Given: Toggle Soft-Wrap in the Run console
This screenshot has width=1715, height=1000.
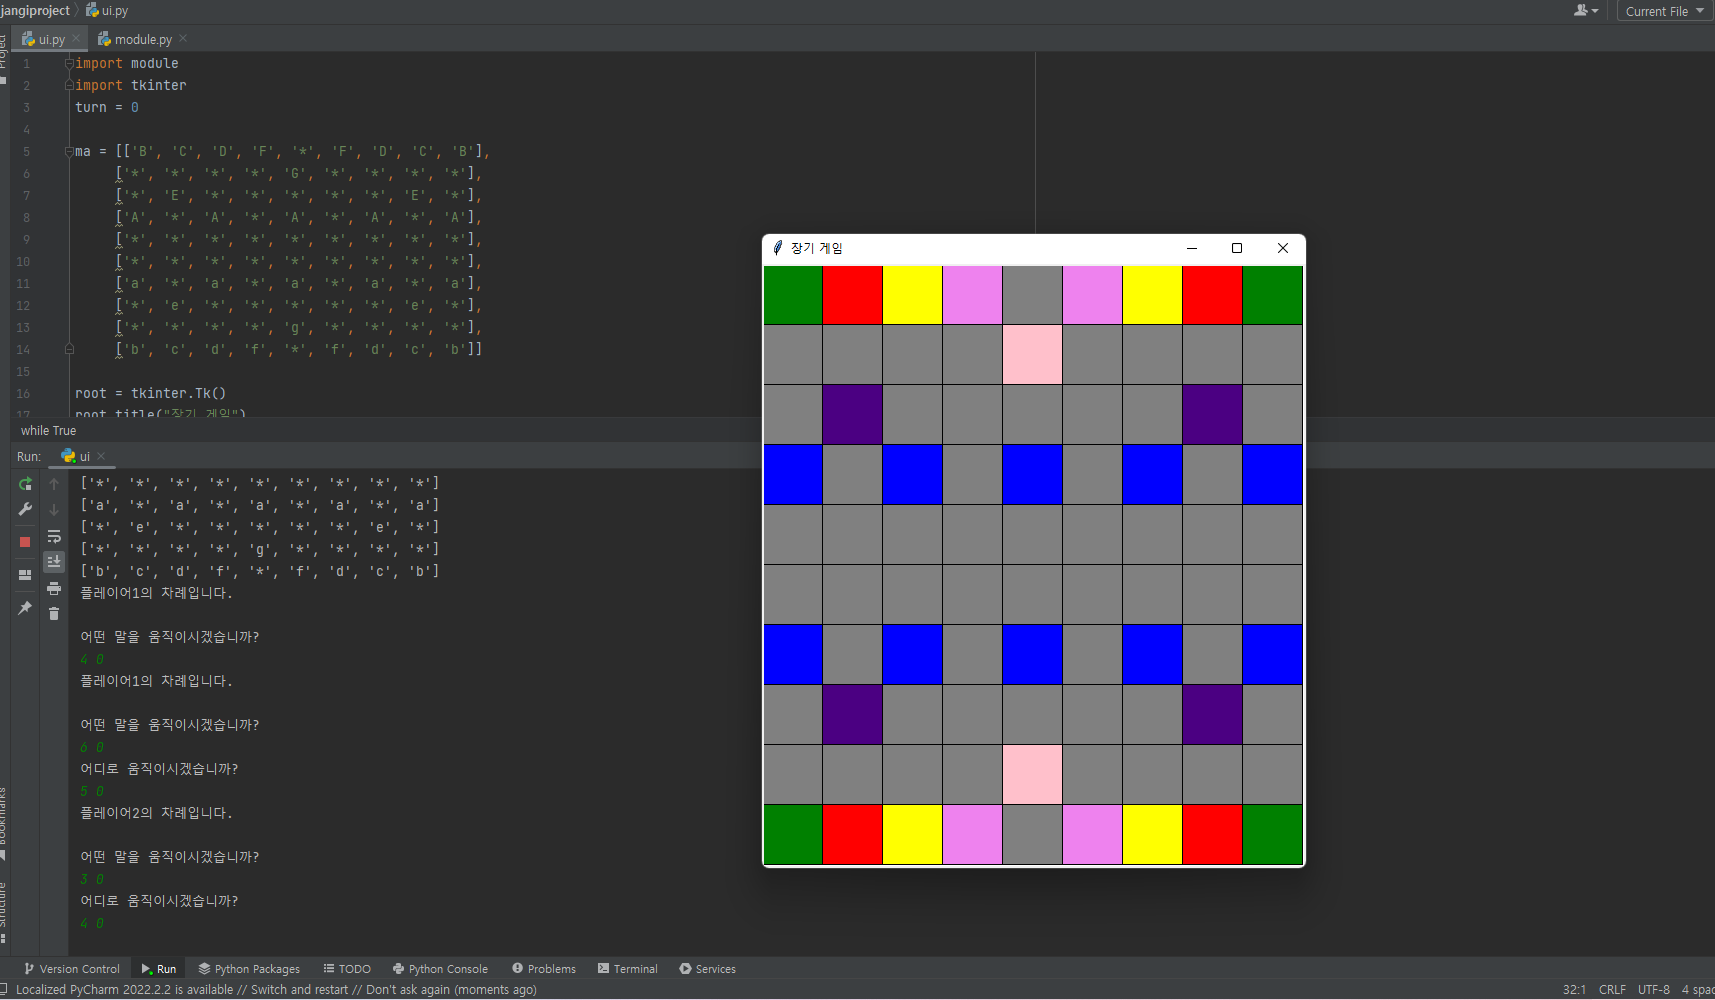Looking at the screenshot, I should coord(54,536).
